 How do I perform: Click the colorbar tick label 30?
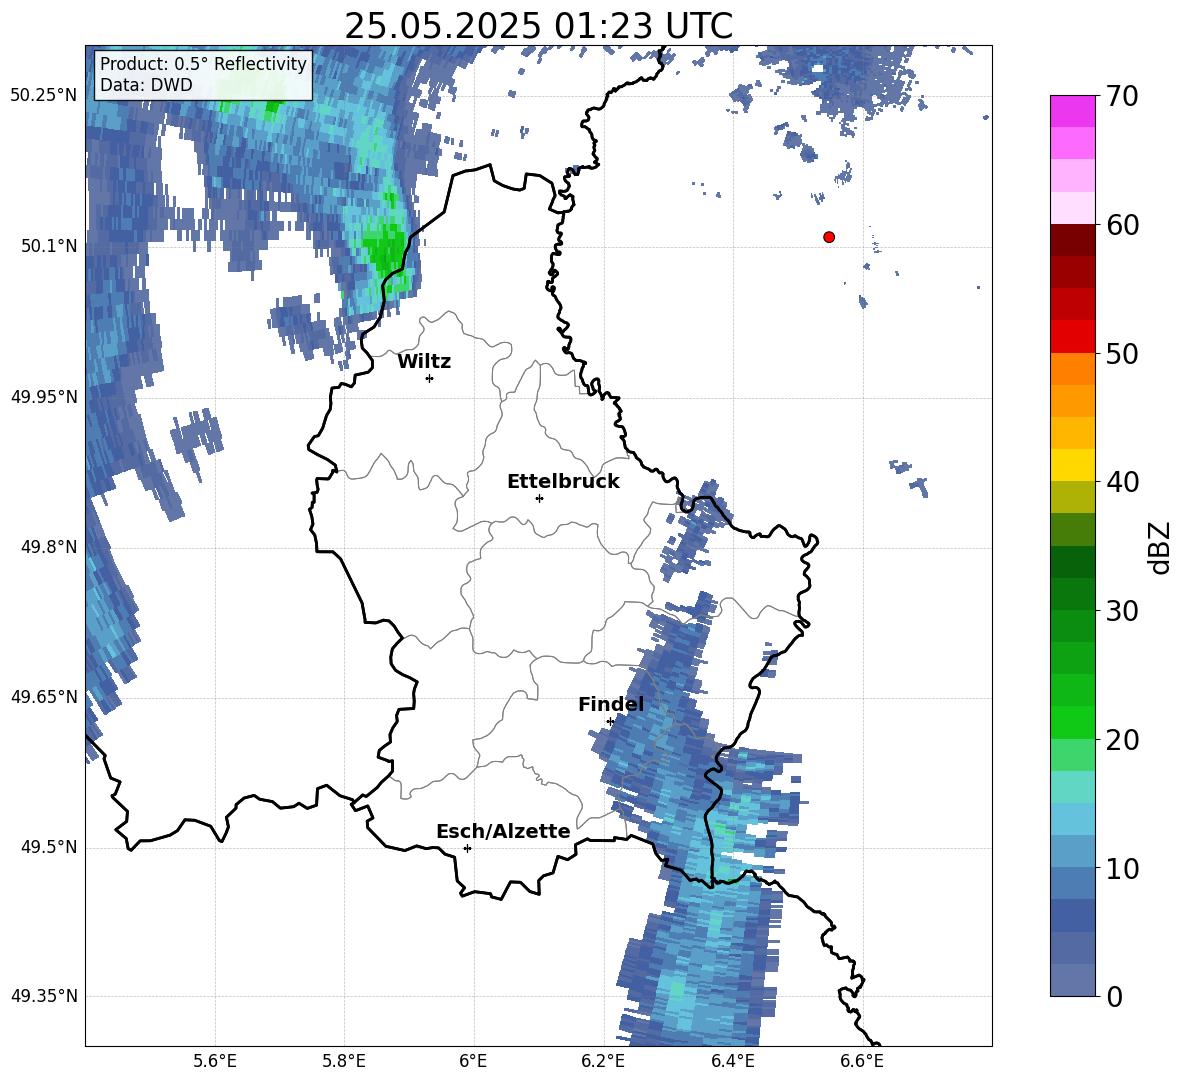1122,610
